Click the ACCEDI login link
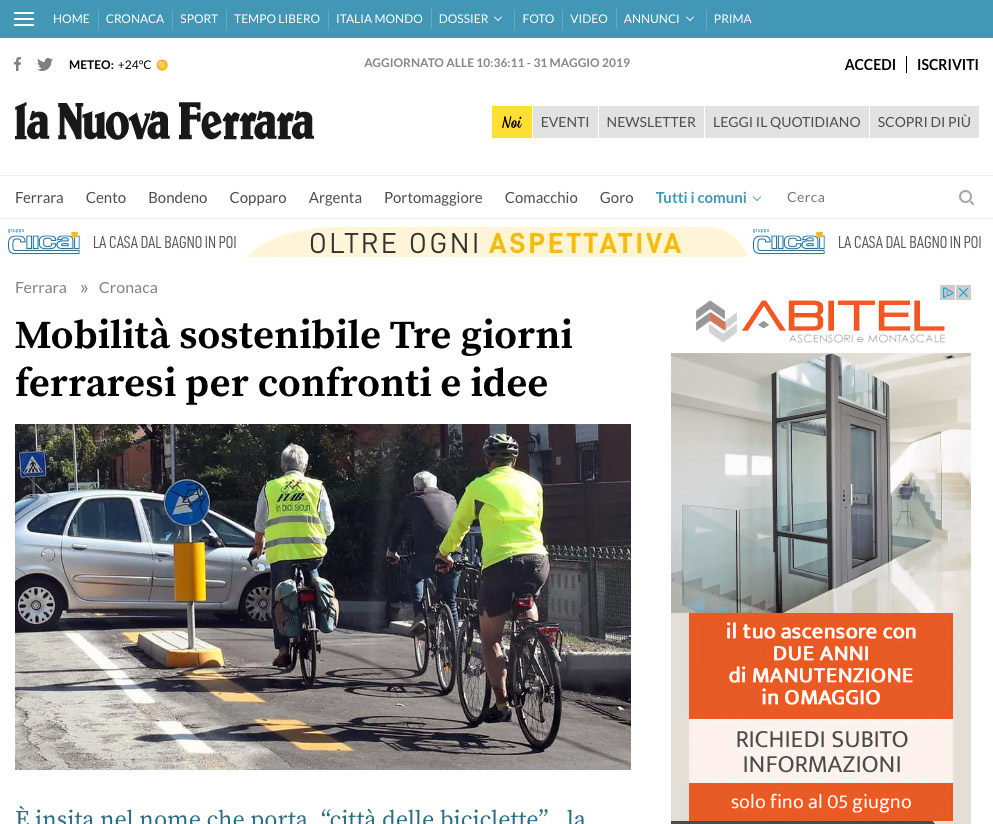The height and width of the screenshot is (824, 993). (x=870, y=65)
